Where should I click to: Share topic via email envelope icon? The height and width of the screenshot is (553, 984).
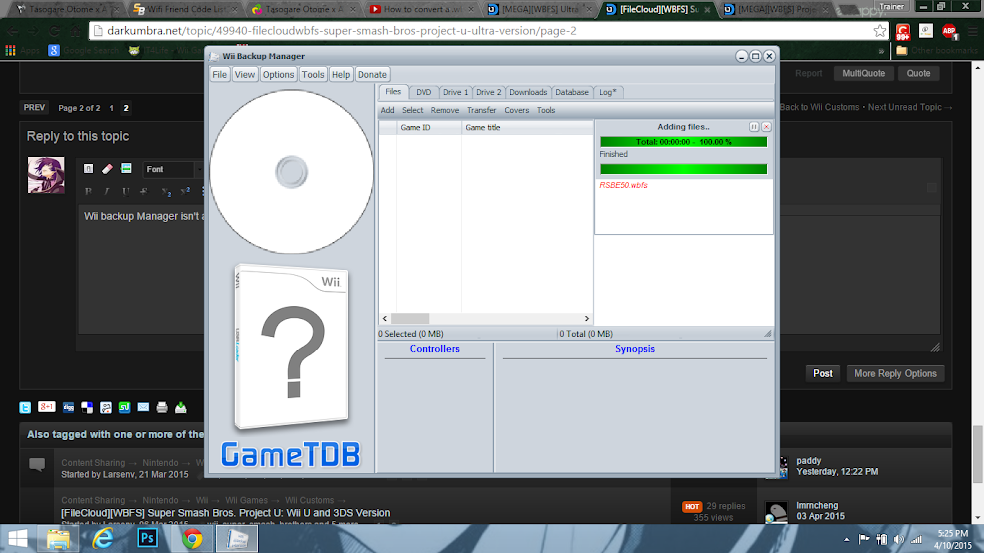click(x=143, y=407)
